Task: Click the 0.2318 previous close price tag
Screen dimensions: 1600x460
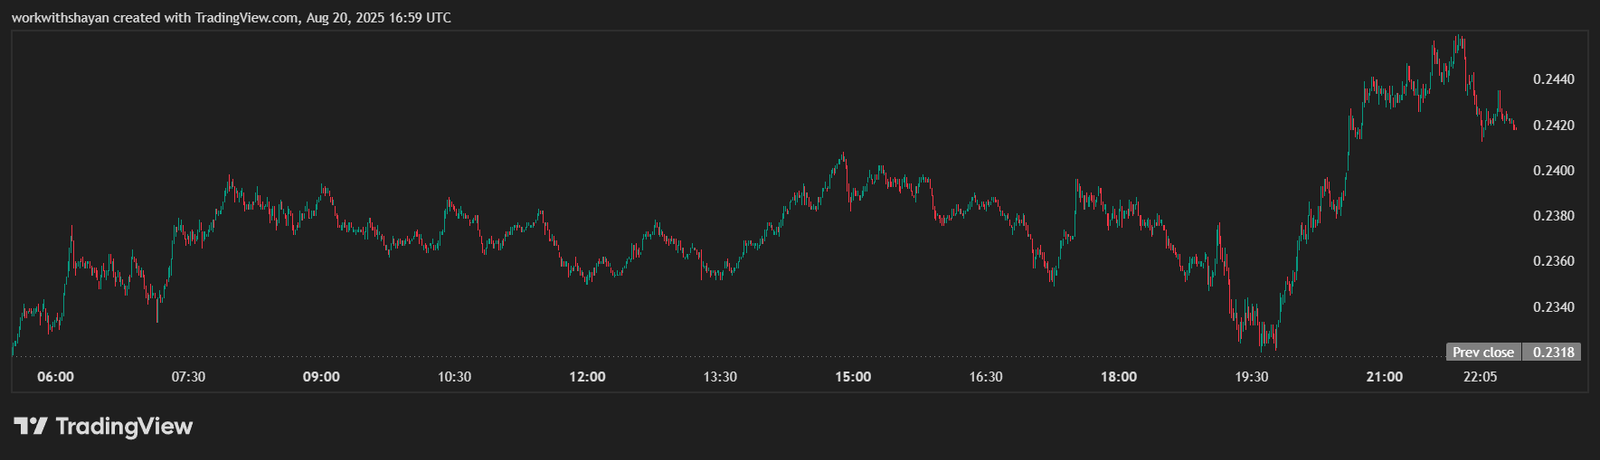Action: pyautogui.click(x=1553, y=352)
